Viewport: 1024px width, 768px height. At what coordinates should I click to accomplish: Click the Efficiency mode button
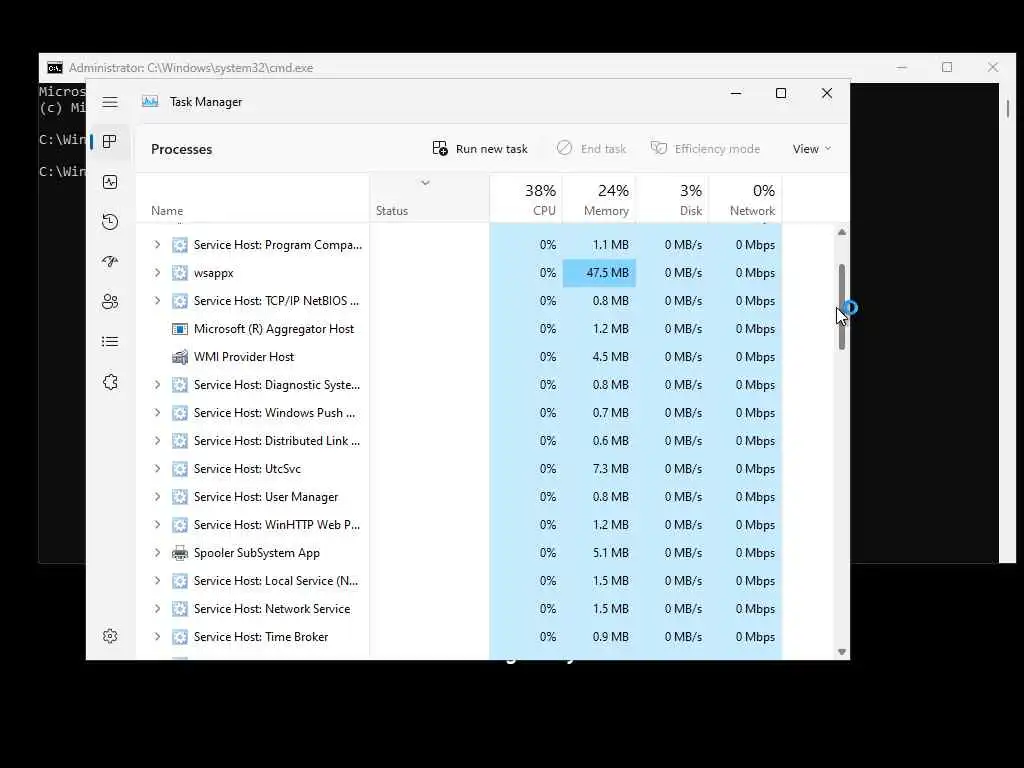coord(705,149)
